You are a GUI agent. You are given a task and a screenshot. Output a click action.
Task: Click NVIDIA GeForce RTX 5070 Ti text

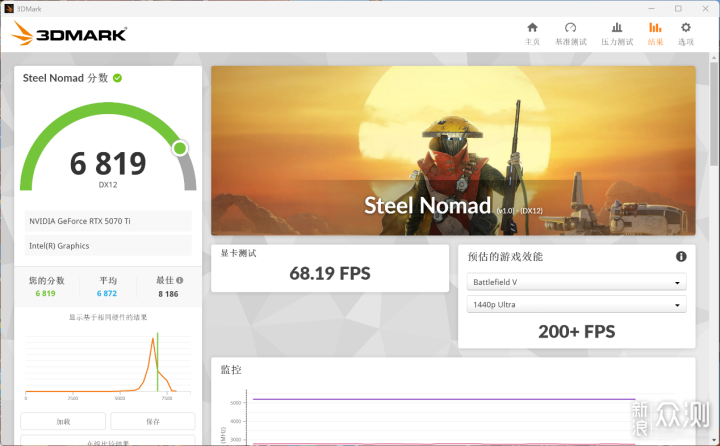(80, 221)
